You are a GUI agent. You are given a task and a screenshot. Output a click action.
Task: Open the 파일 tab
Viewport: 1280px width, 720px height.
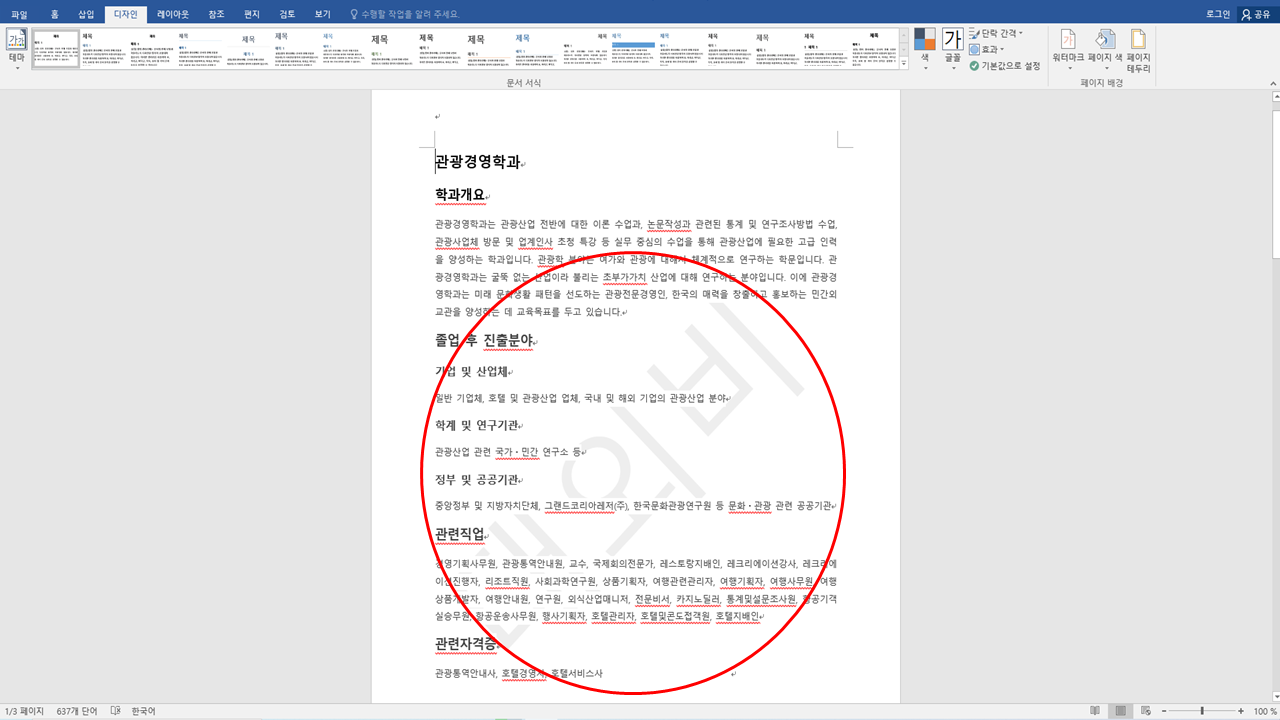20,14
